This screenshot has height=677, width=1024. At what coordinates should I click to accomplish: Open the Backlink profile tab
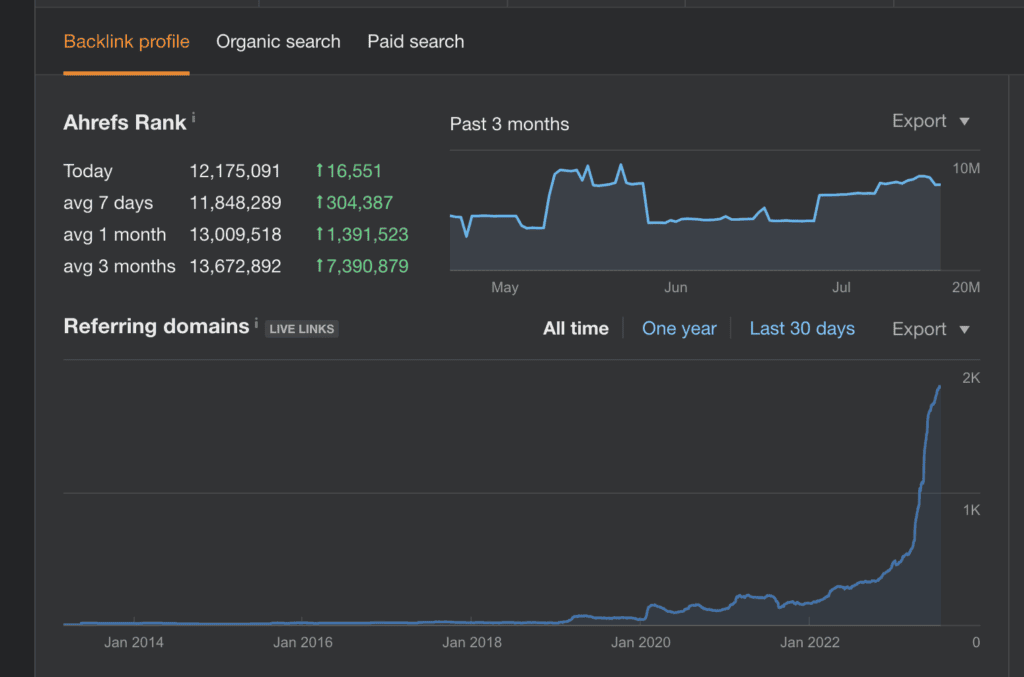126,42
